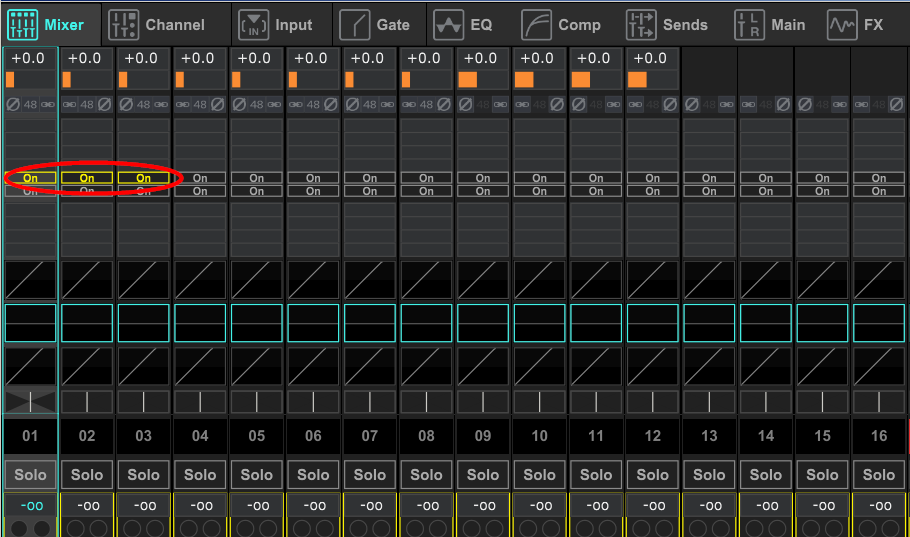Solo channel 16
The width and height of the screenshot is (910, 537).
[x=879, y=475]
